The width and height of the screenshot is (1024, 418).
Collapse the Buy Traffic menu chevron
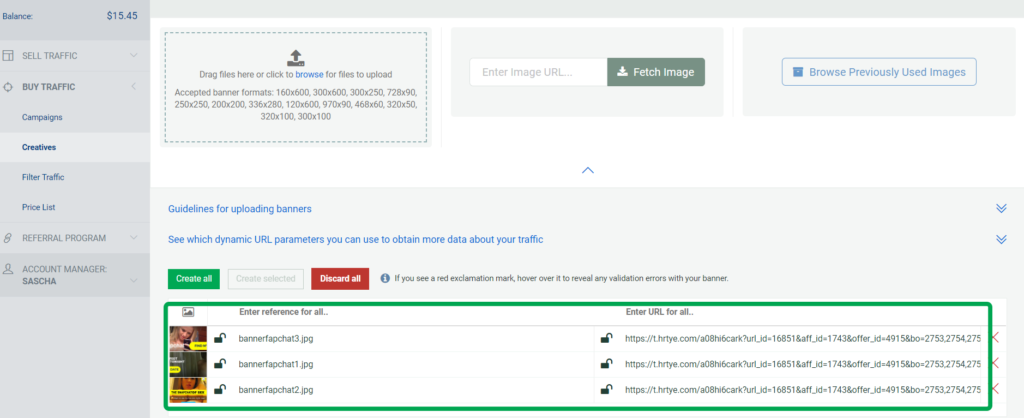tap(134, 86)
